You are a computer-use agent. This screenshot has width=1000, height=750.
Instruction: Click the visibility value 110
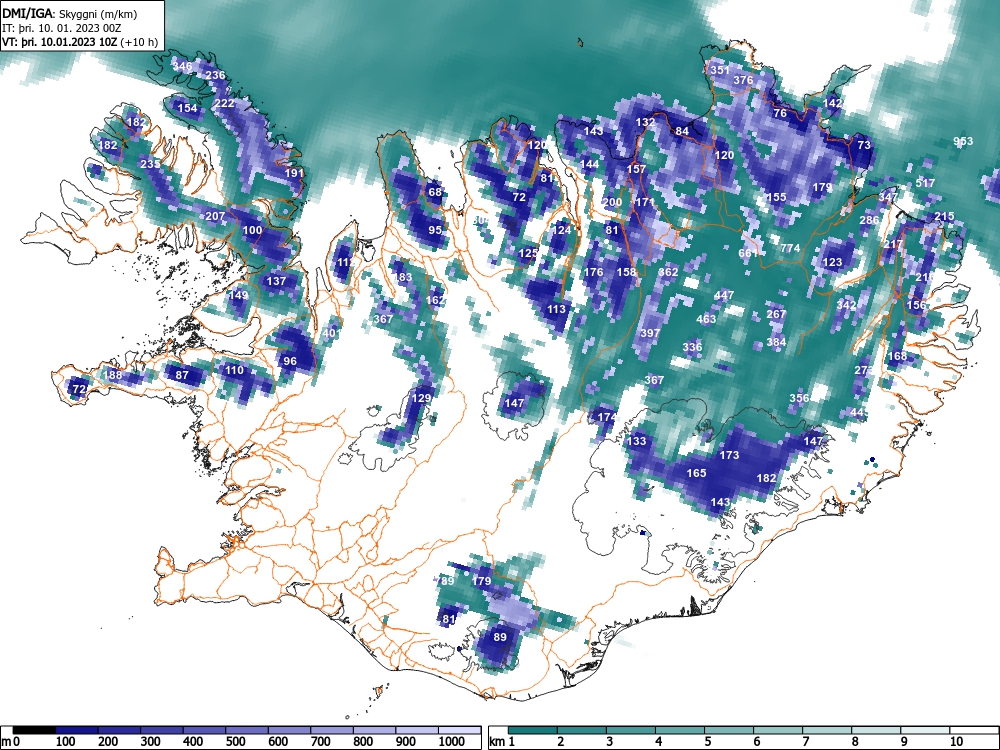[x=234, y=370]
